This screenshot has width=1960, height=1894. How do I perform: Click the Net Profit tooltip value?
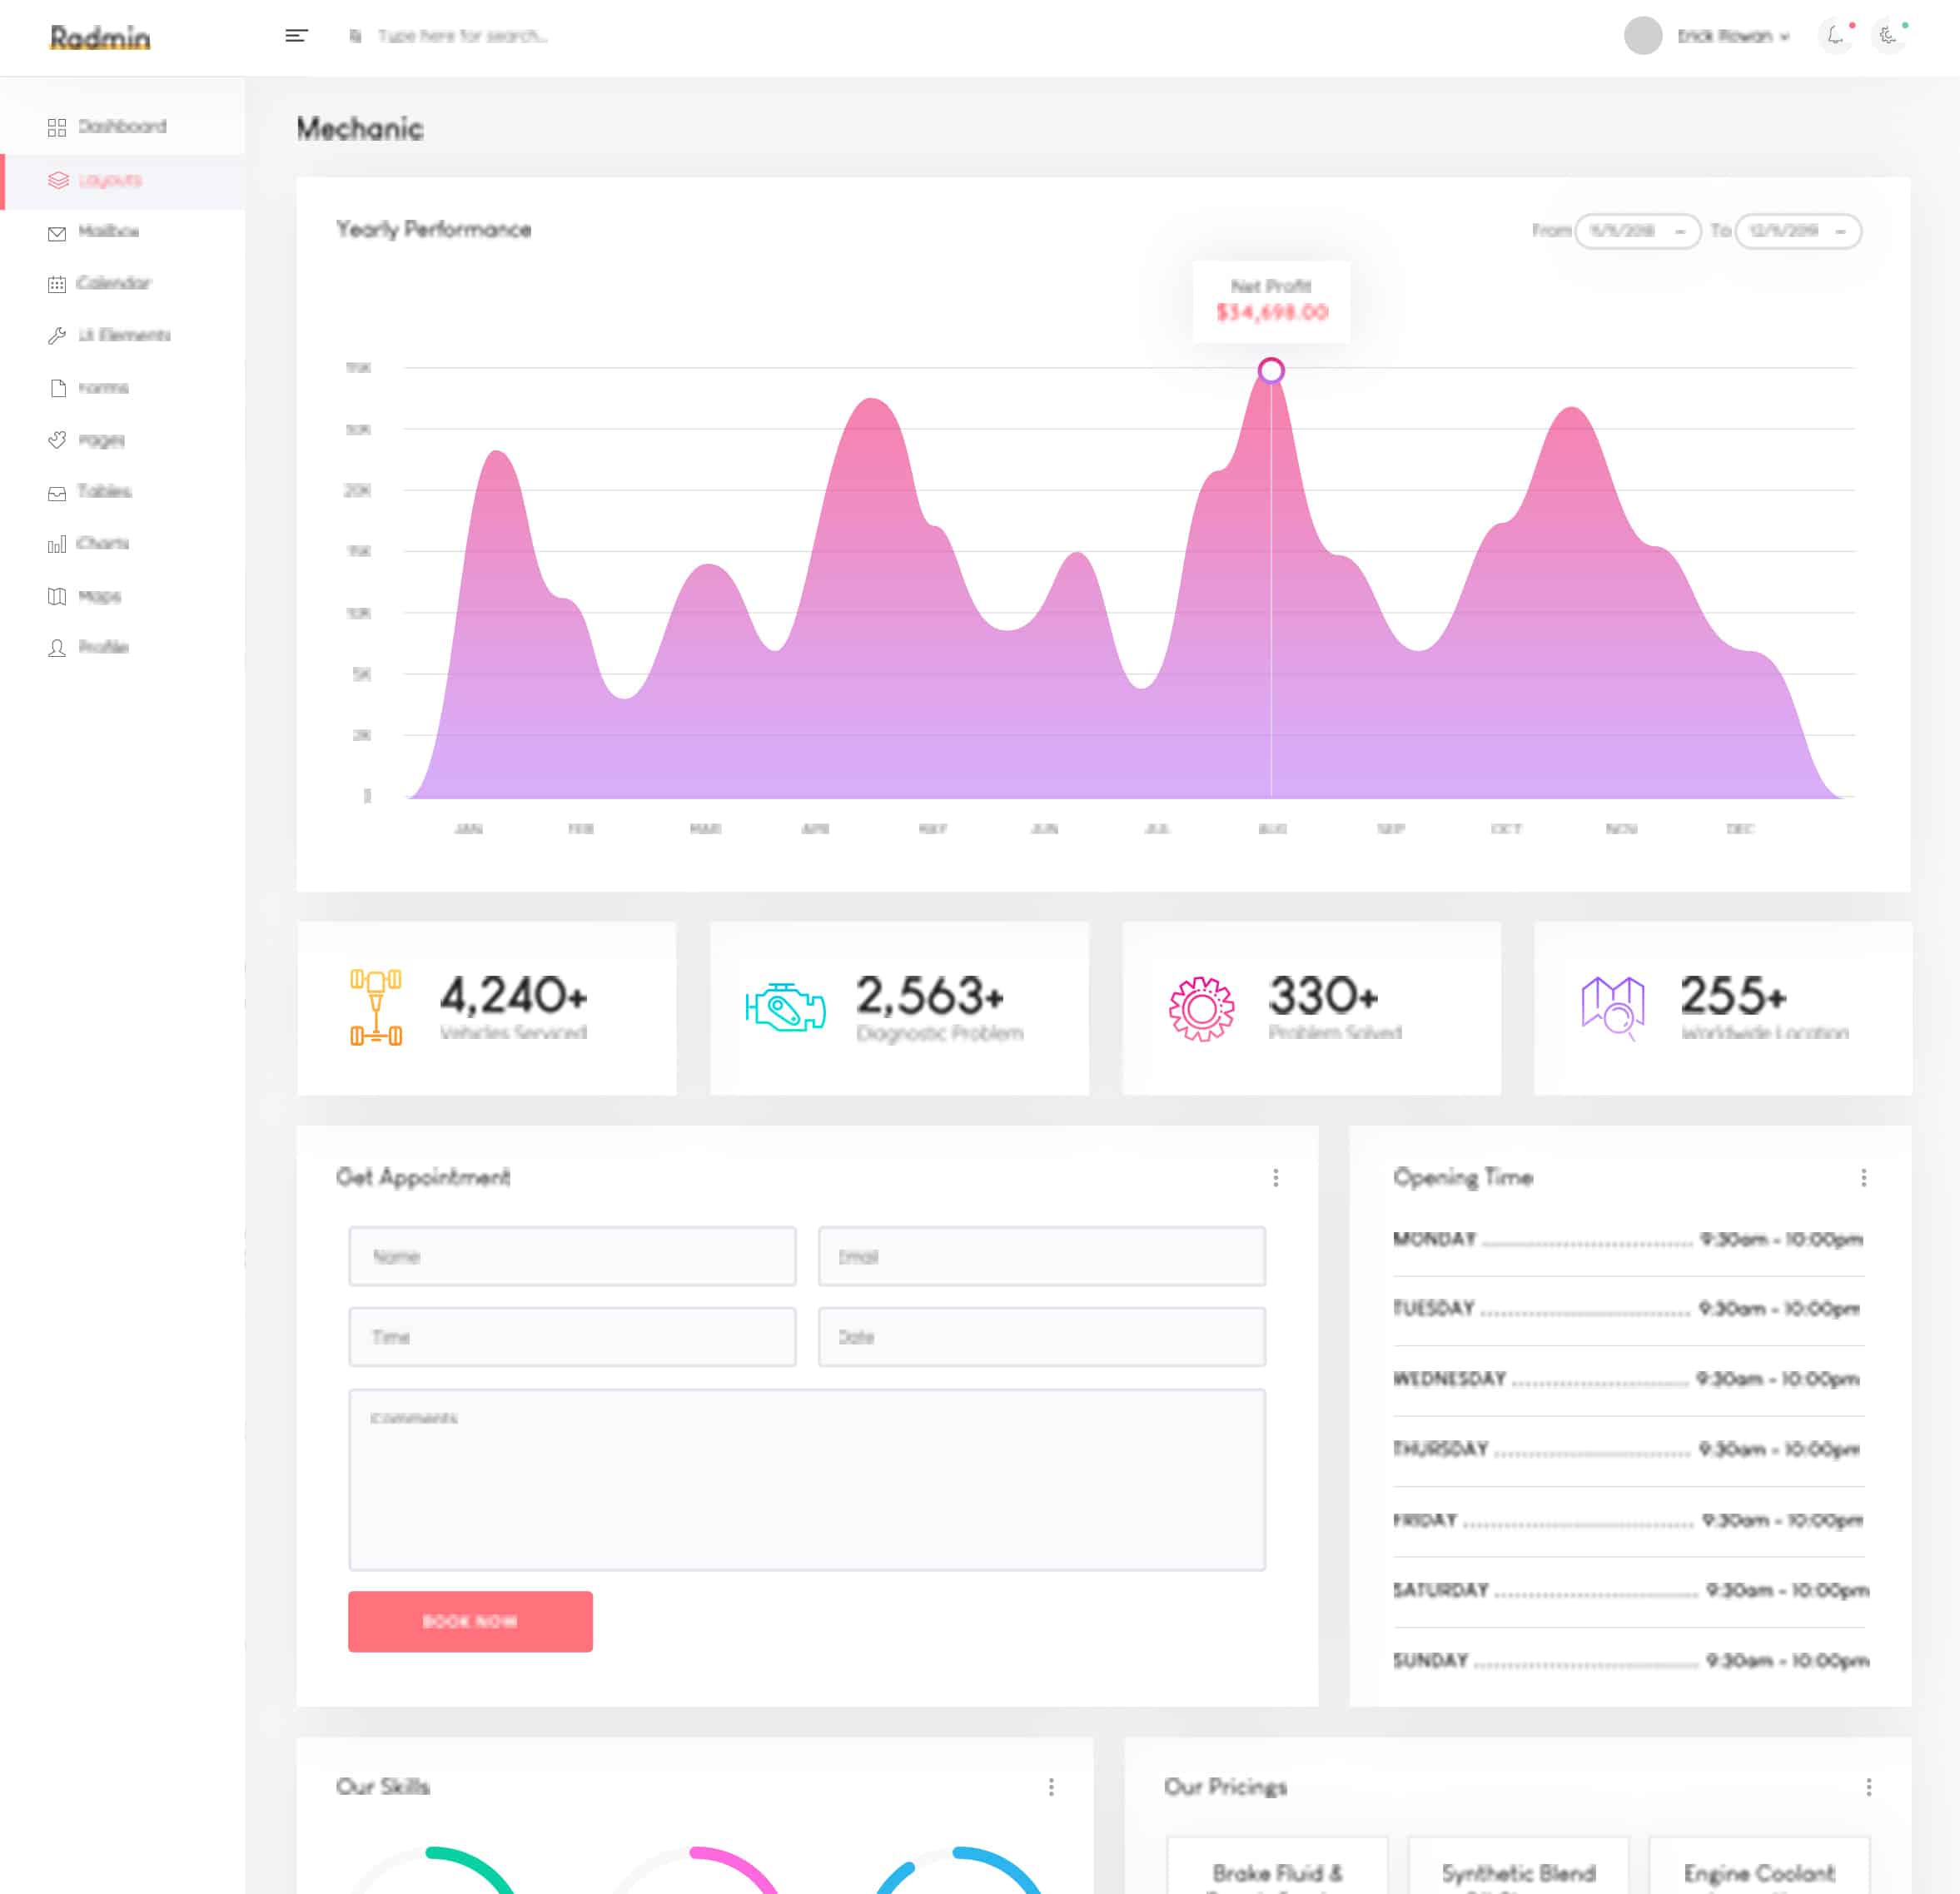[x=1272, y=313]
